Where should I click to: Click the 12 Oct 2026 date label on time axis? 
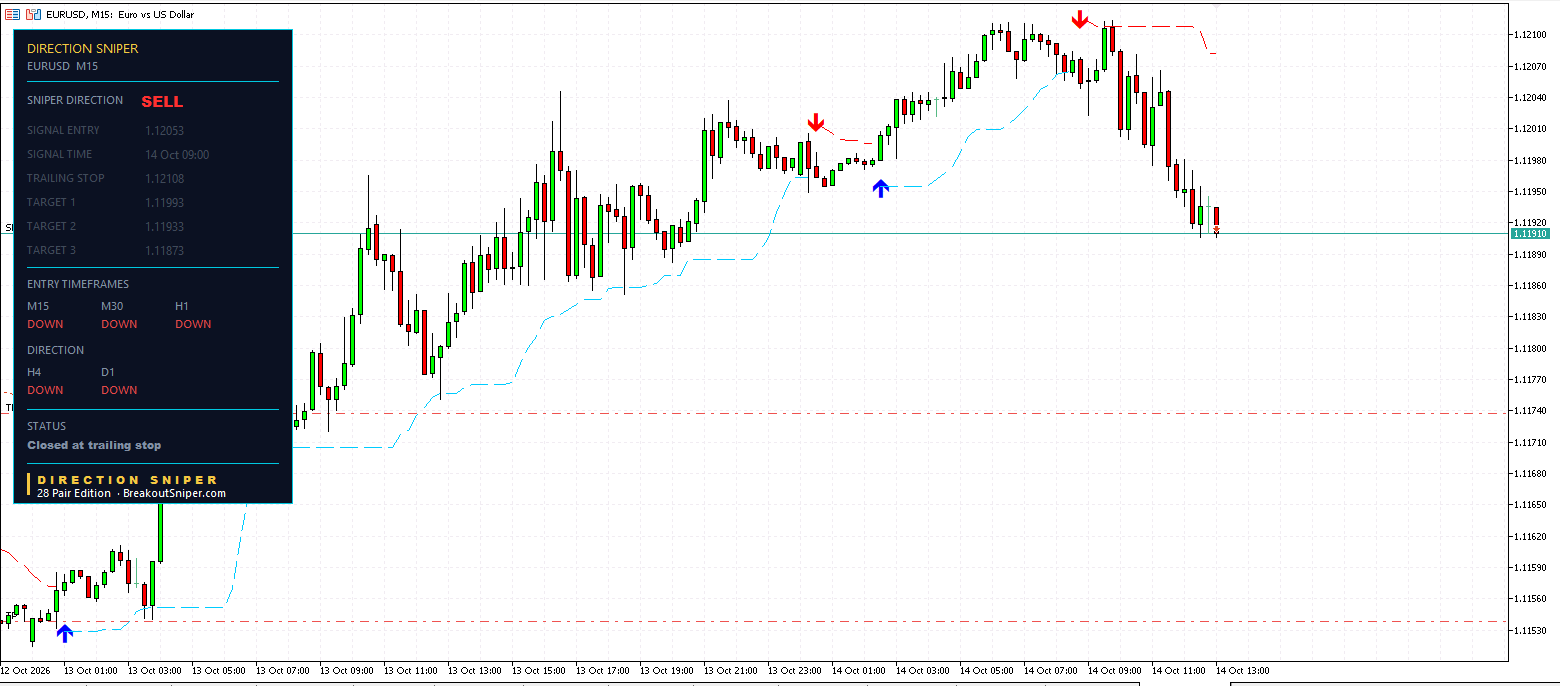(25, 670)
